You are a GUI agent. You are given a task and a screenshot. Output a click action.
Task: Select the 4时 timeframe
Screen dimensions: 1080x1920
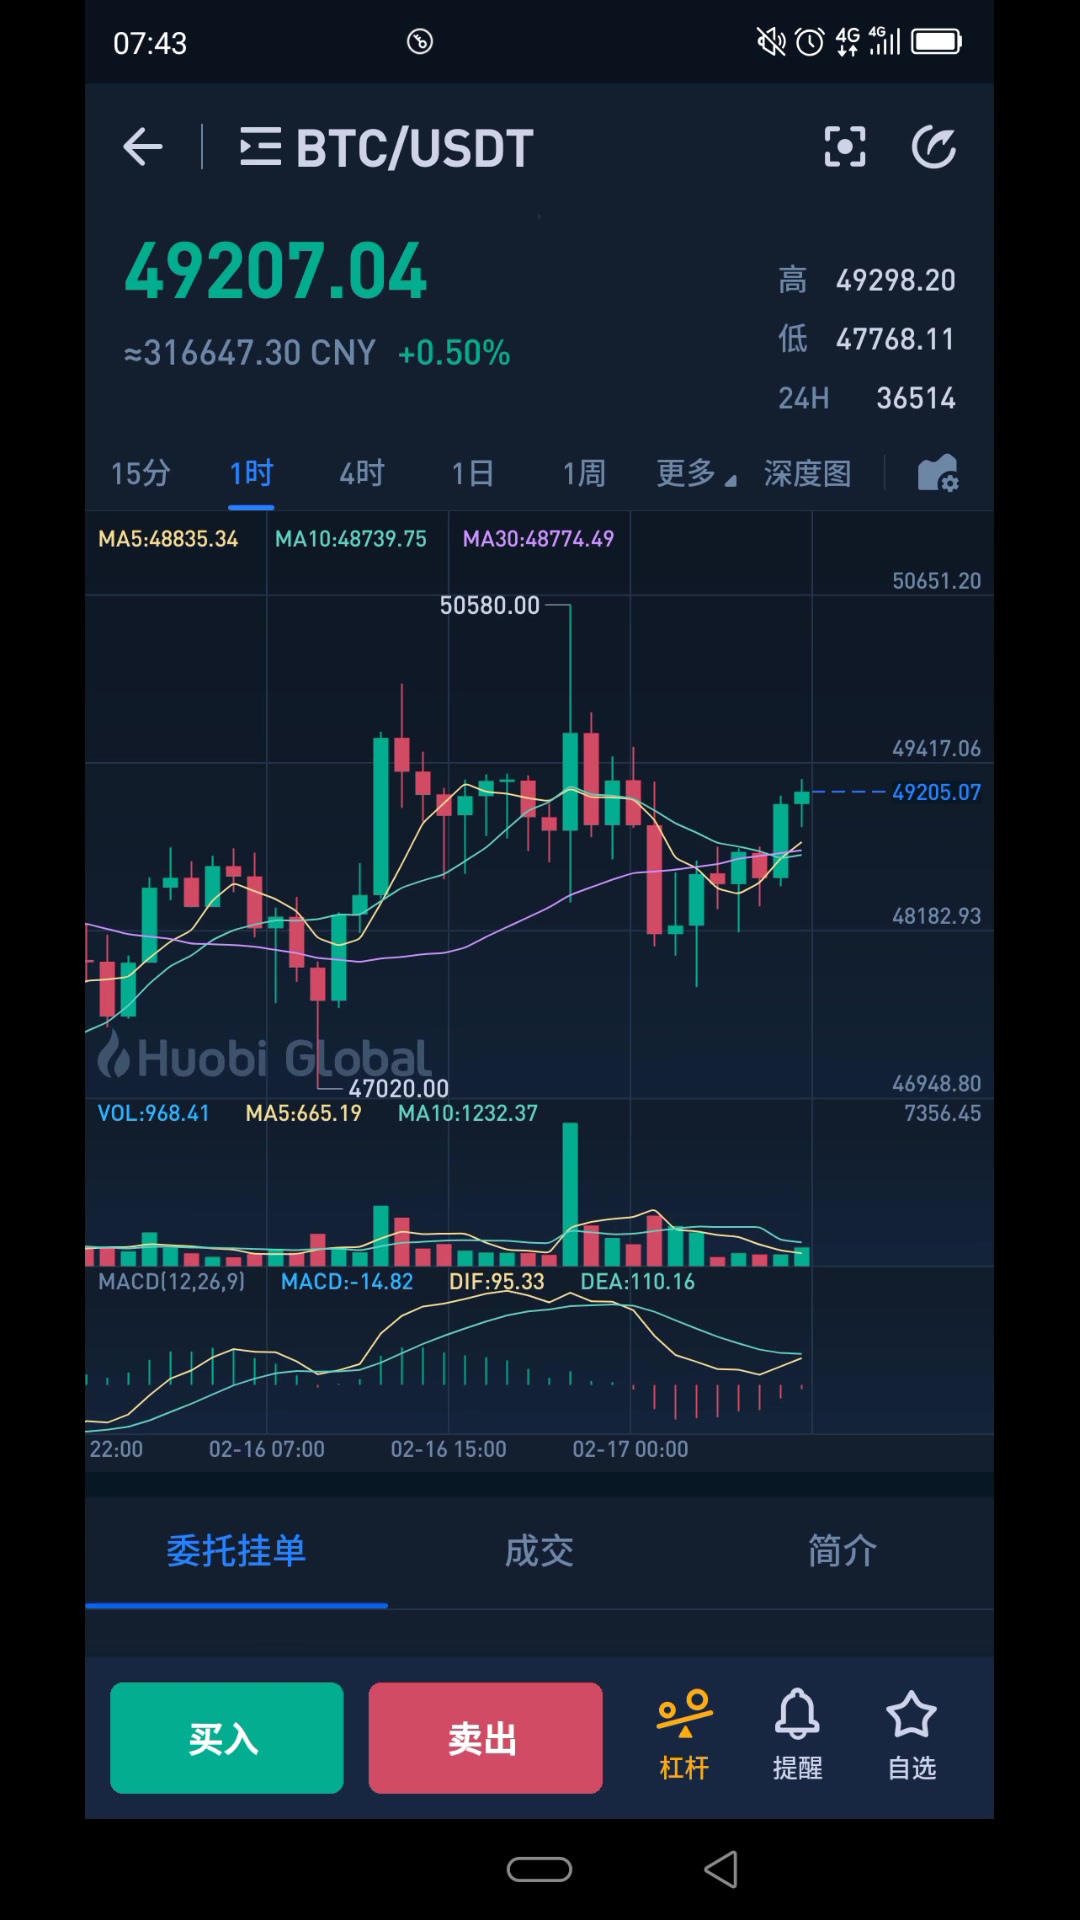click(362, 473)
